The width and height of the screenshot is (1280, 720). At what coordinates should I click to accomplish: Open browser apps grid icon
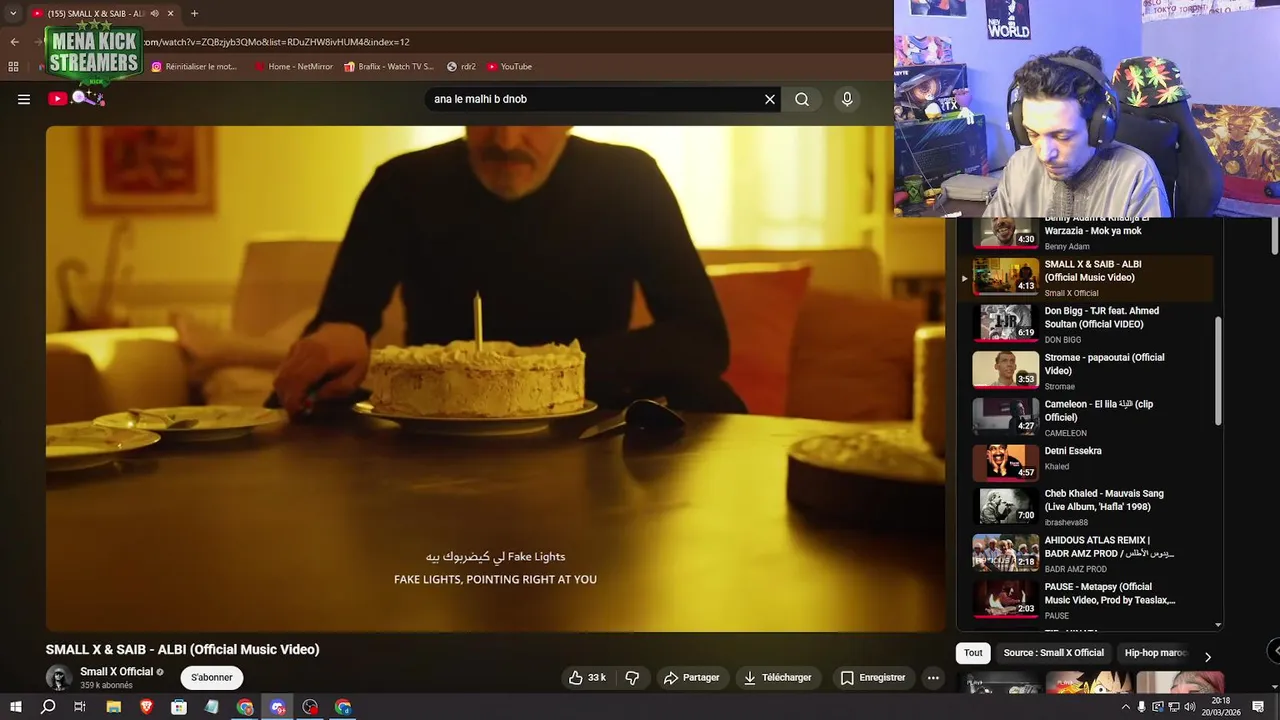coord(13,67)
